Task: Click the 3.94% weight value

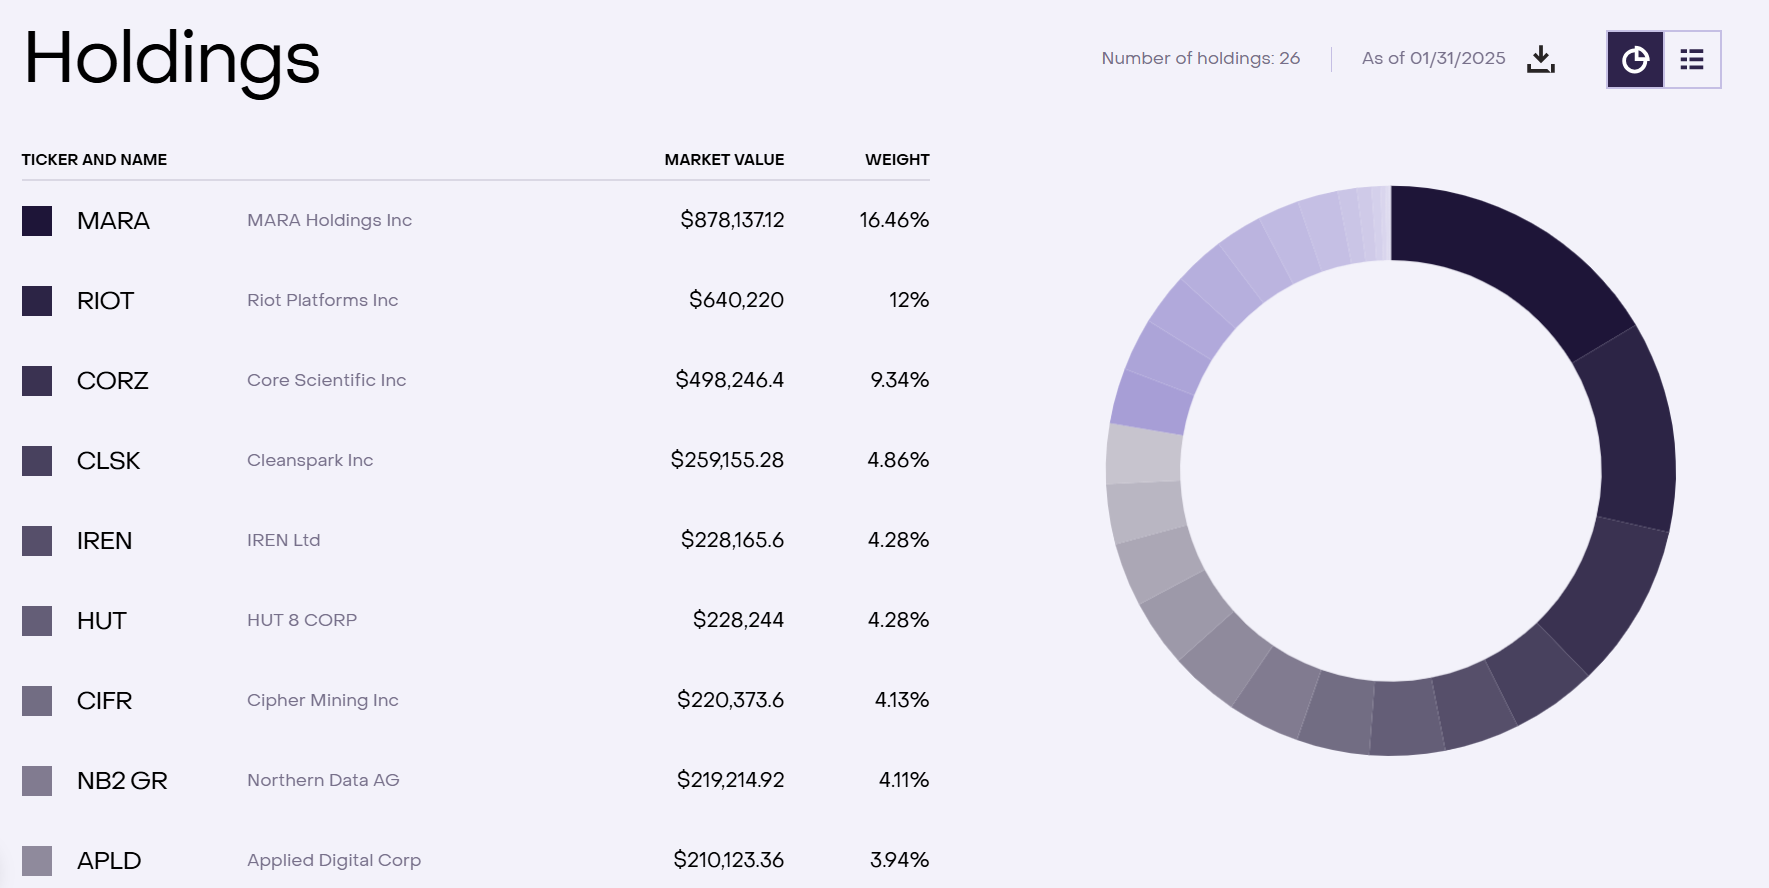Action: pos(900,860)
